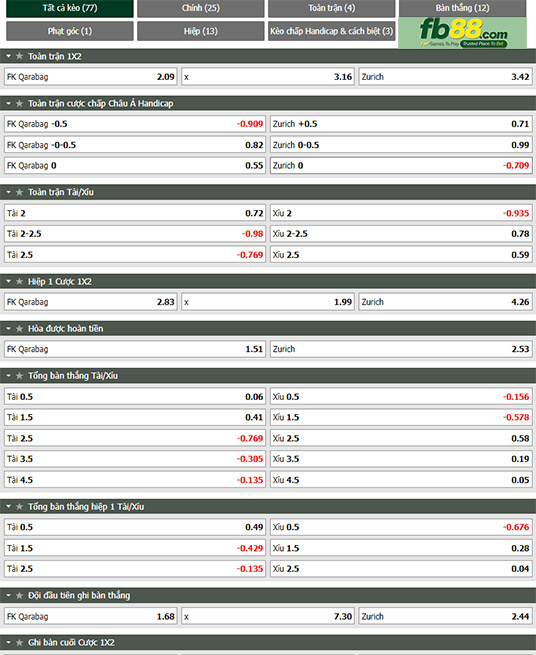Image resolution: width=536 pixels, height=655 pixels.
Task: Open the Bàn thắng (12) tab
Action: tap(462, 8)
